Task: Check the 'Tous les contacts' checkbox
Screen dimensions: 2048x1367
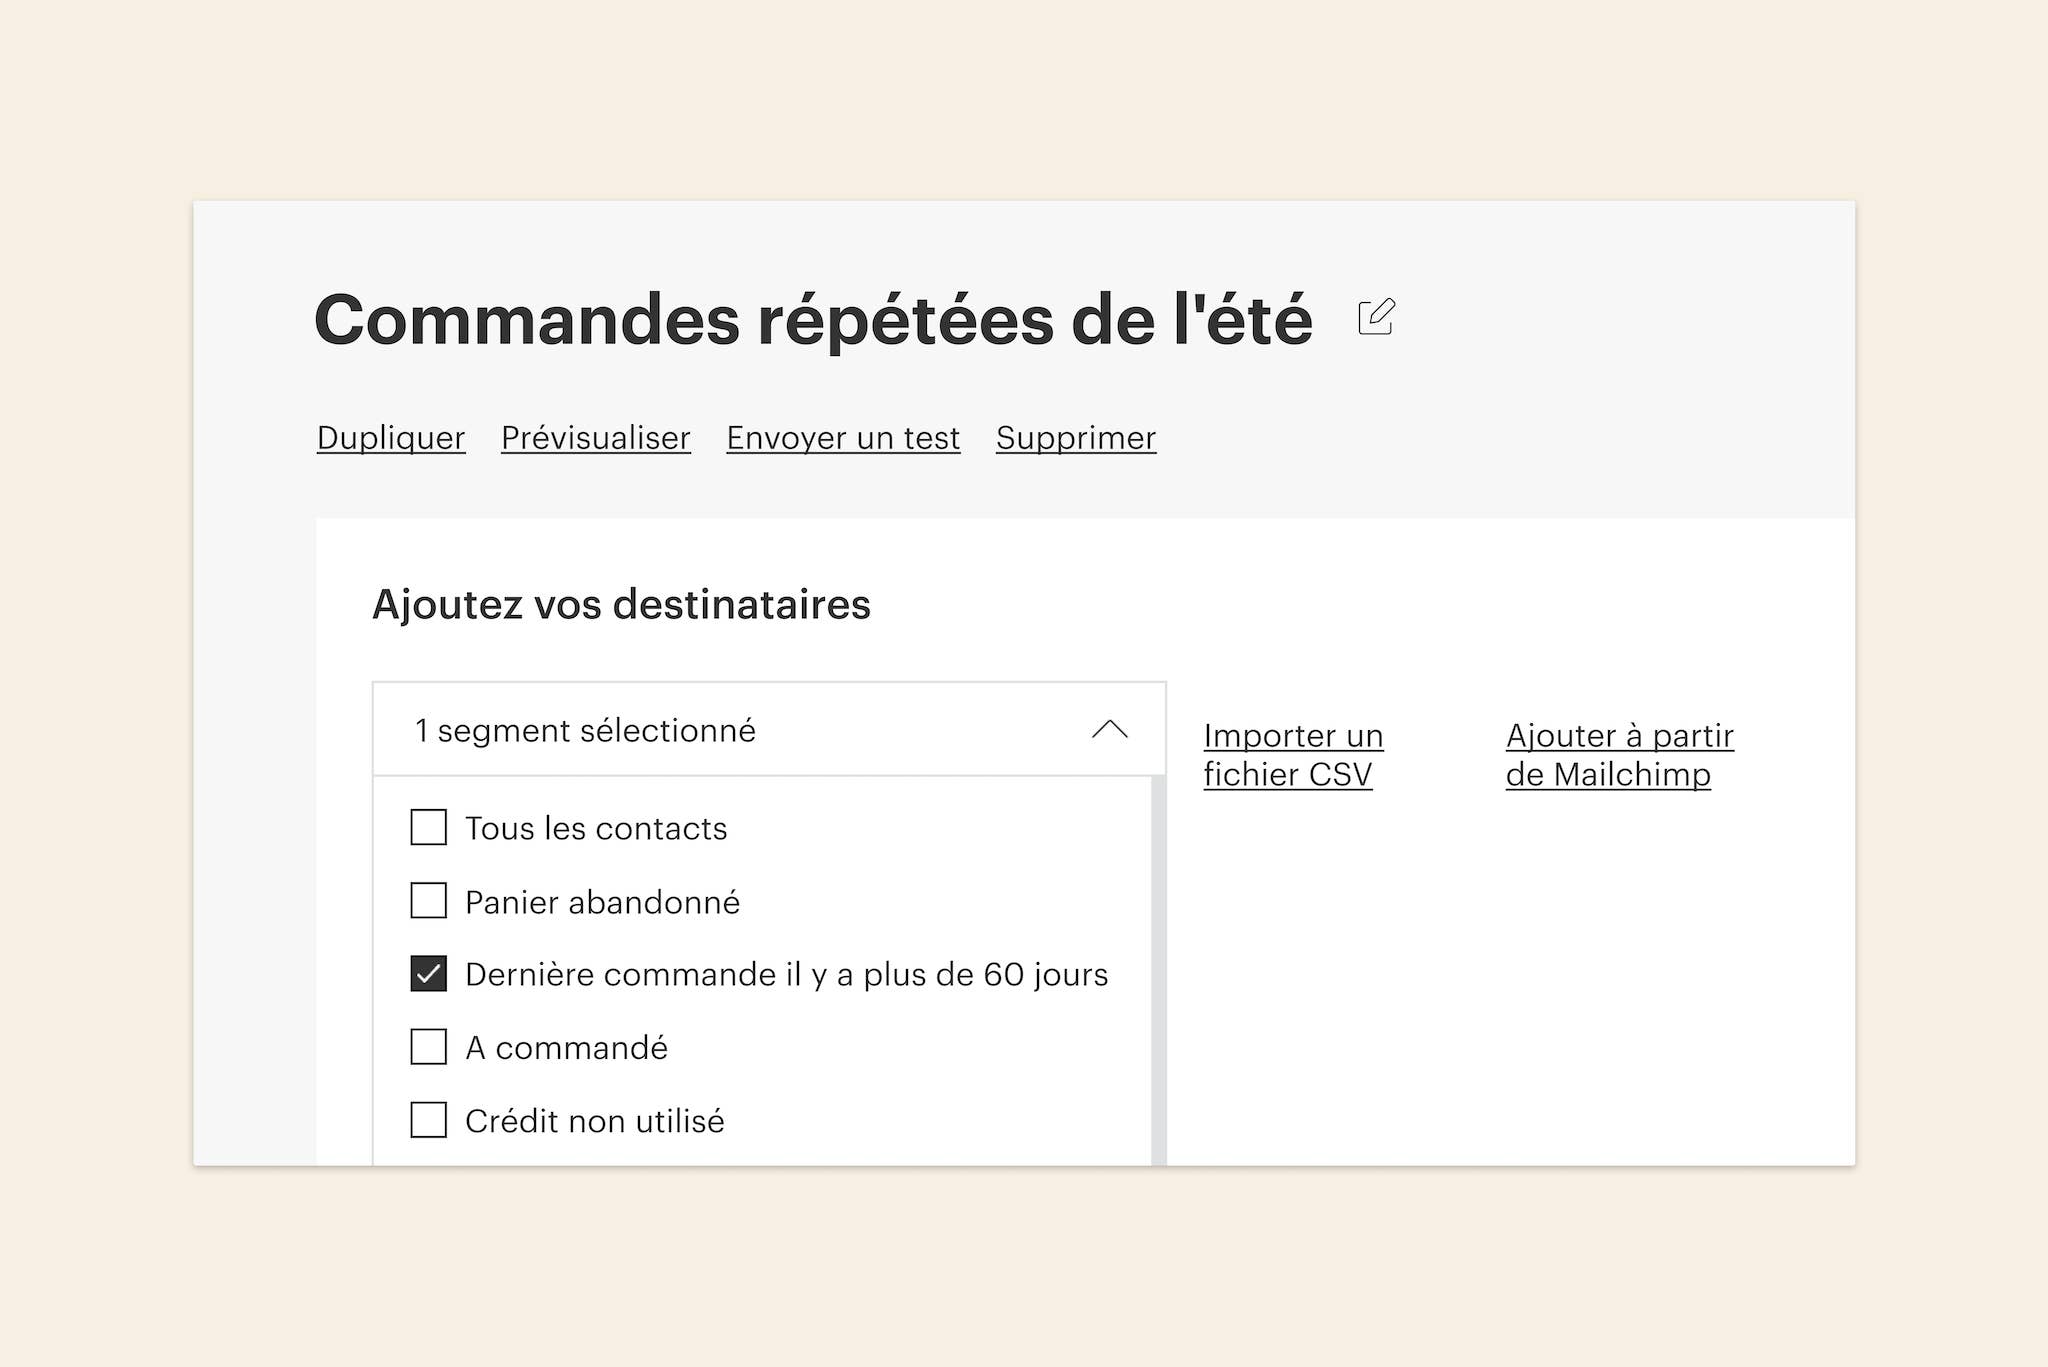Action: (429, 828)
